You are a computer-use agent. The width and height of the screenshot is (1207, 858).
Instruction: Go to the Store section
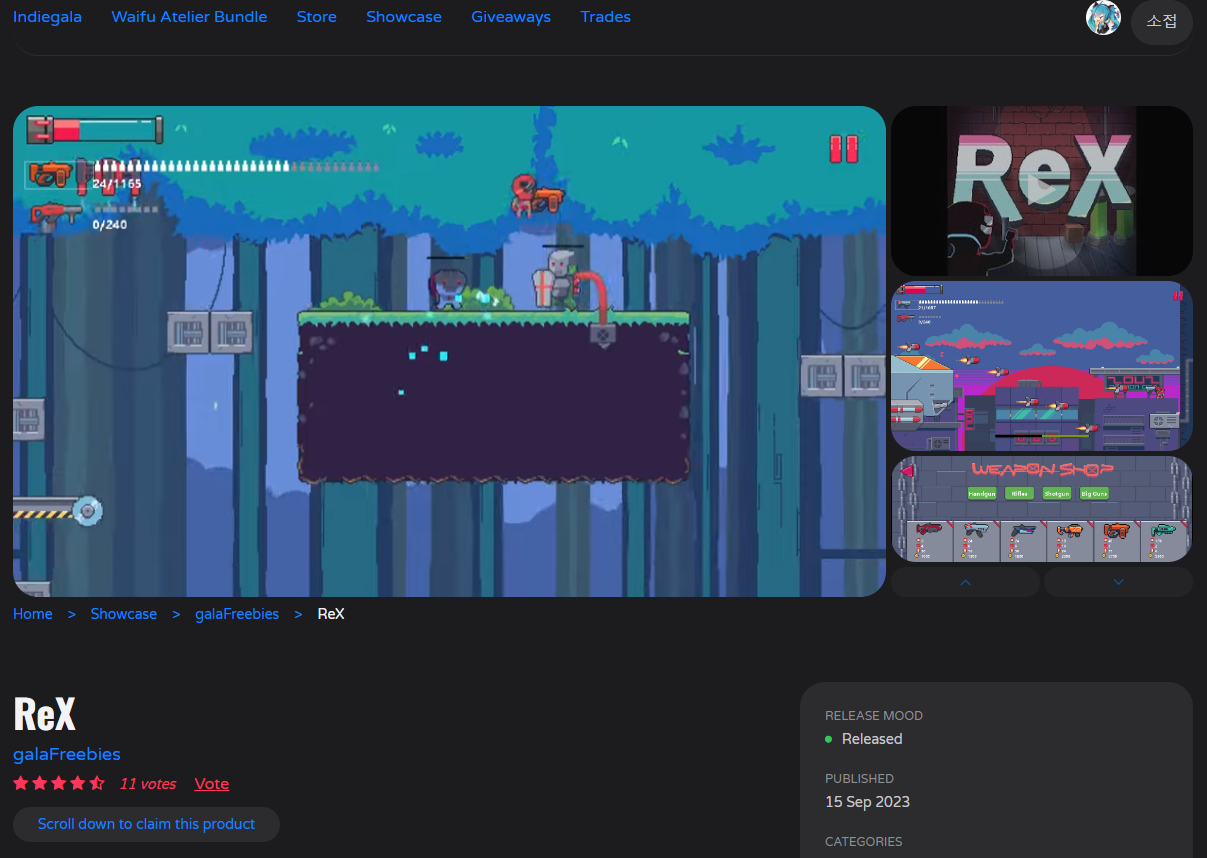point(316,17)
